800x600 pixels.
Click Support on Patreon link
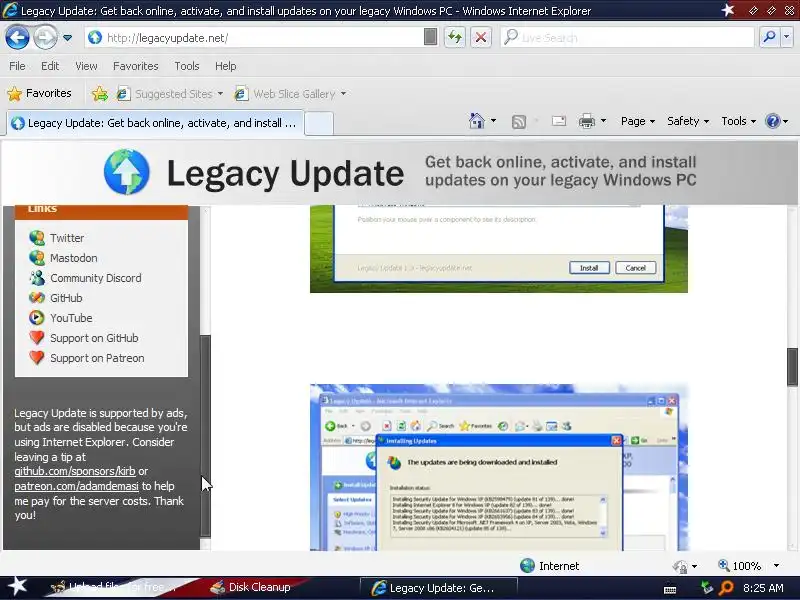coord(97,358)
